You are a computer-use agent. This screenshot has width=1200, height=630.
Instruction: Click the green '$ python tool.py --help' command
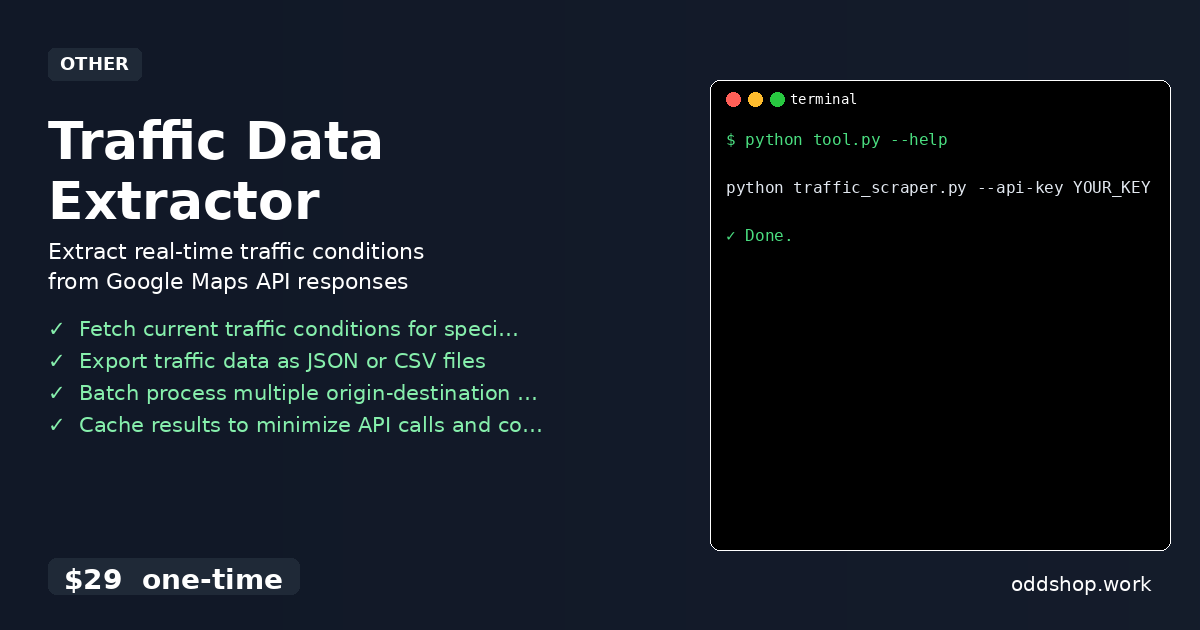[x=837, y=140]
